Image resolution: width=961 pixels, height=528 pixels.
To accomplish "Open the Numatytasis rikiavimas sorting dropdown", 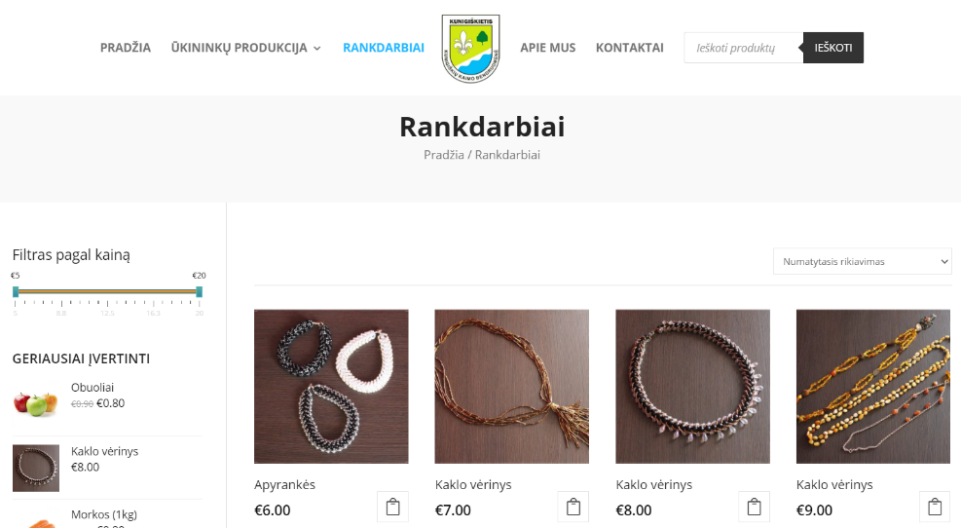I will coord(862,262).
